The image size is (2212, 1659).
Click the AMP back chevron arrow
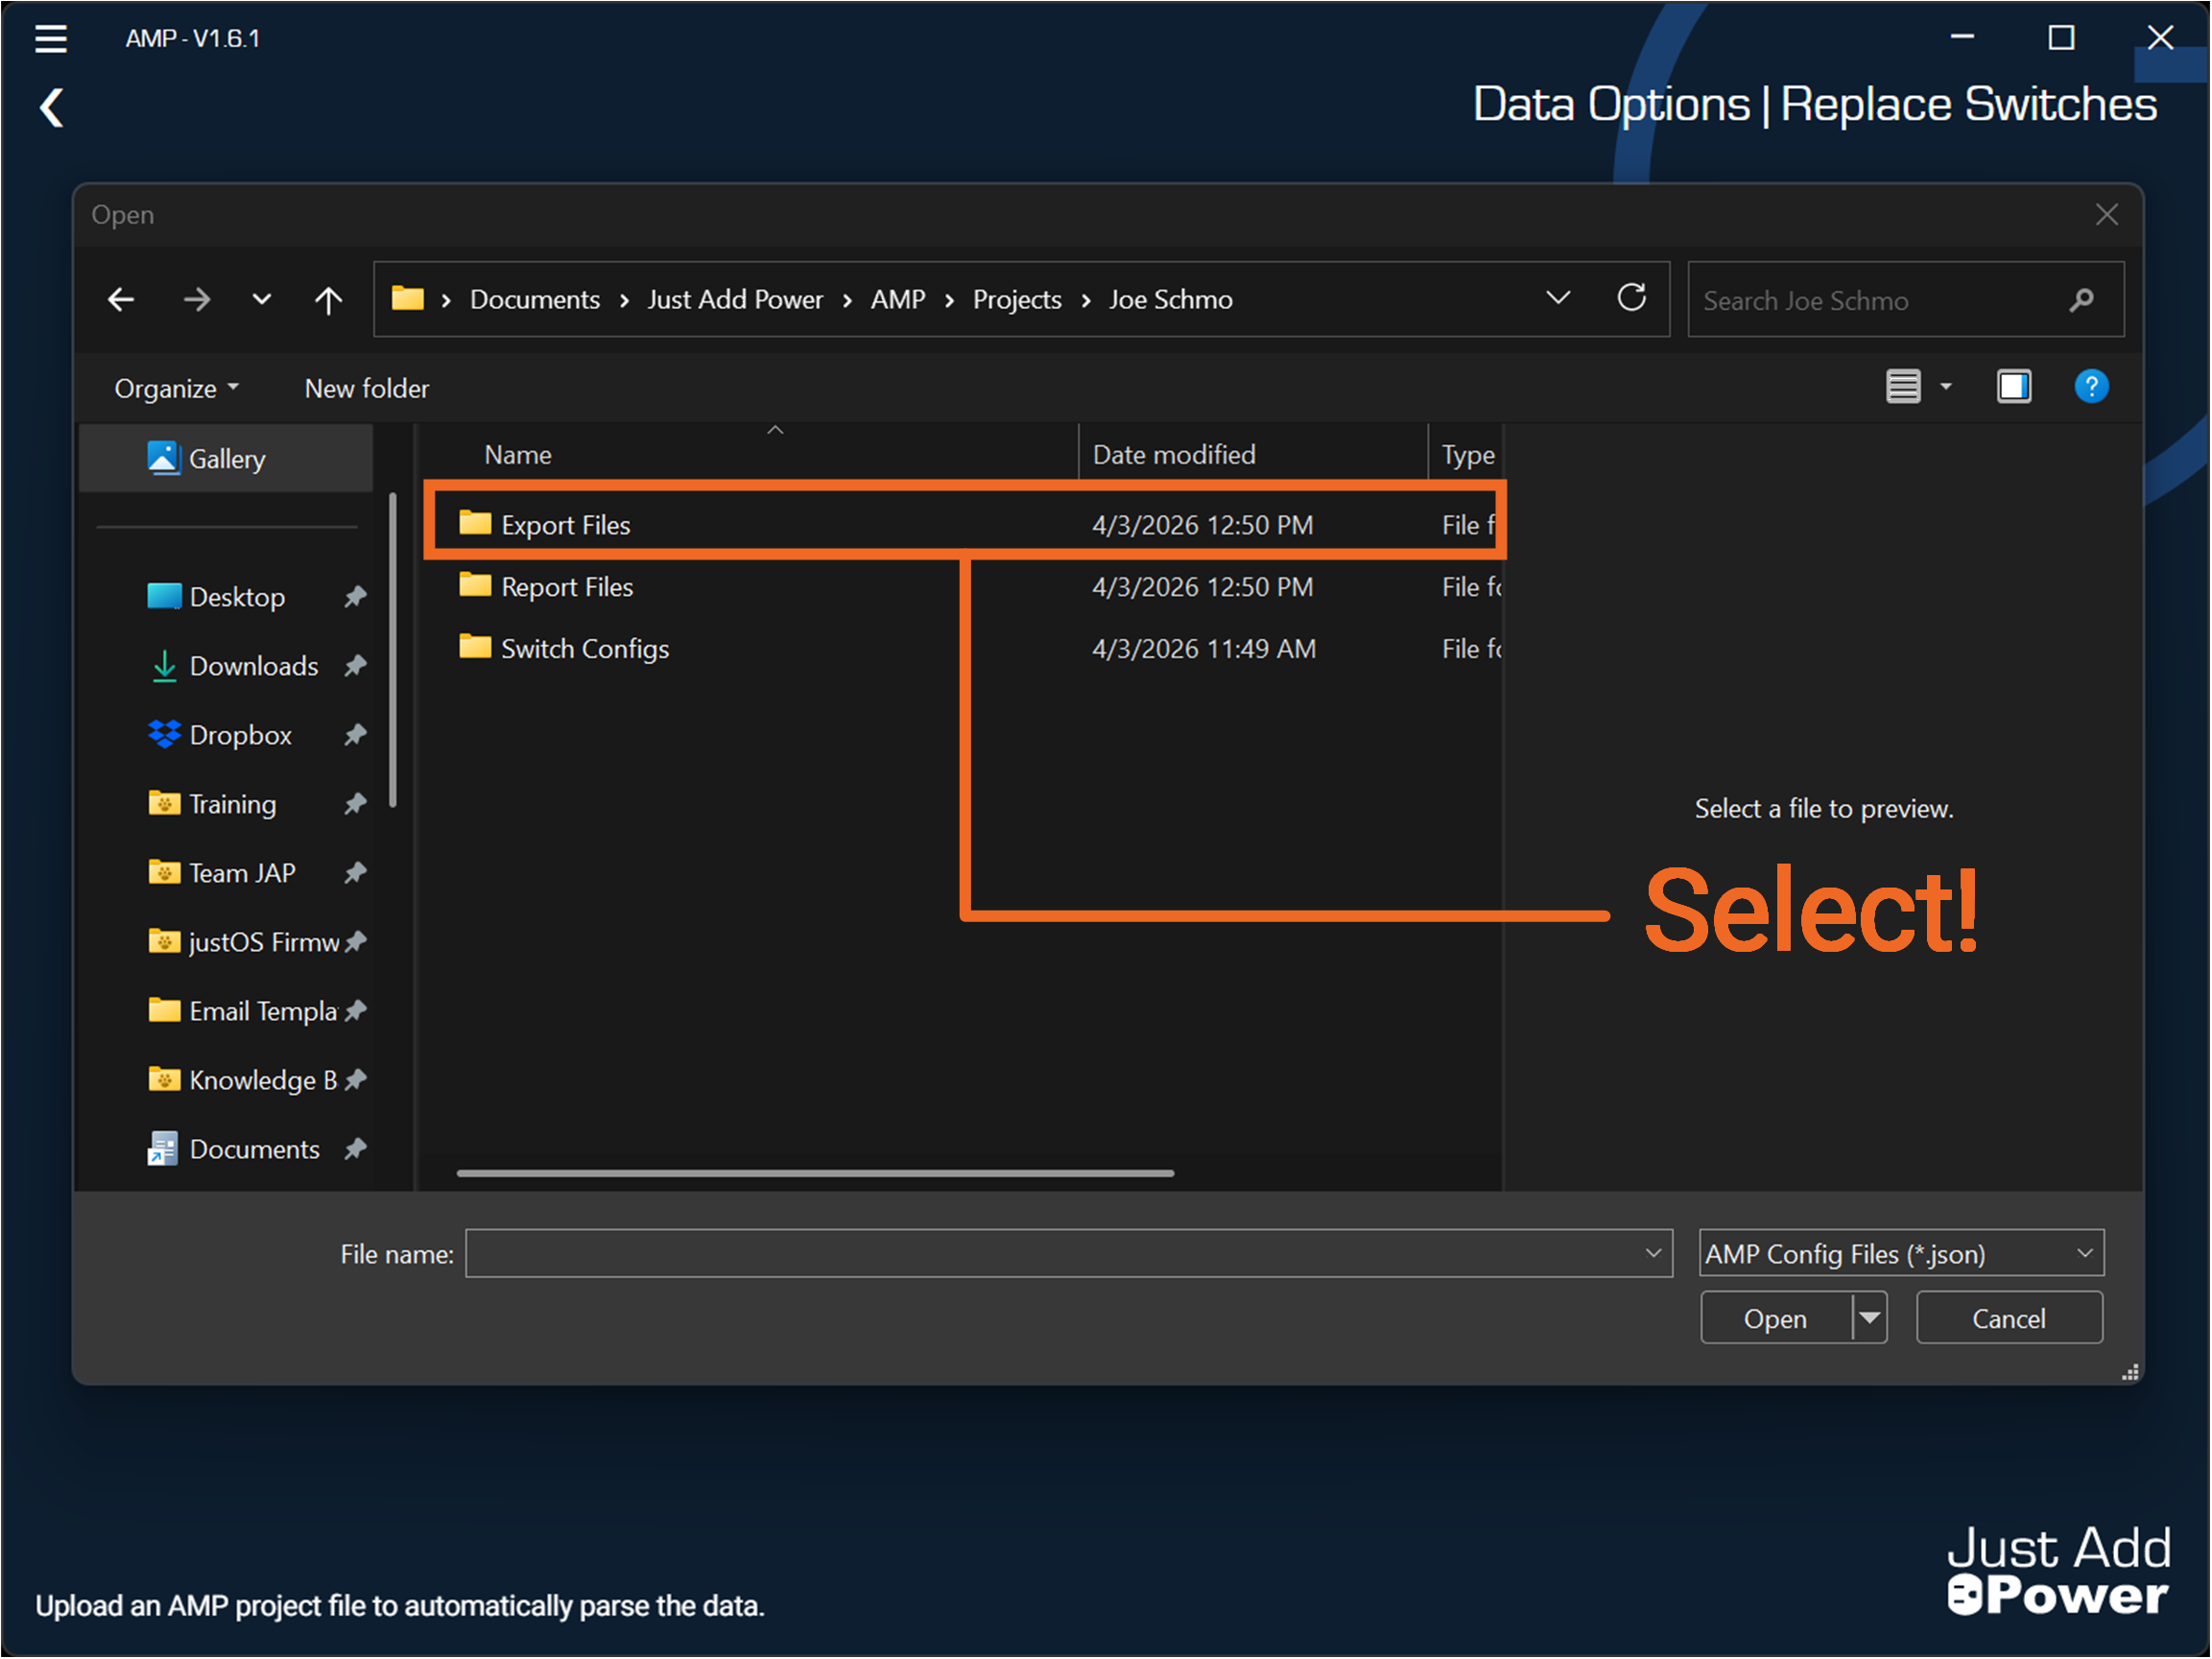[52, 108]
